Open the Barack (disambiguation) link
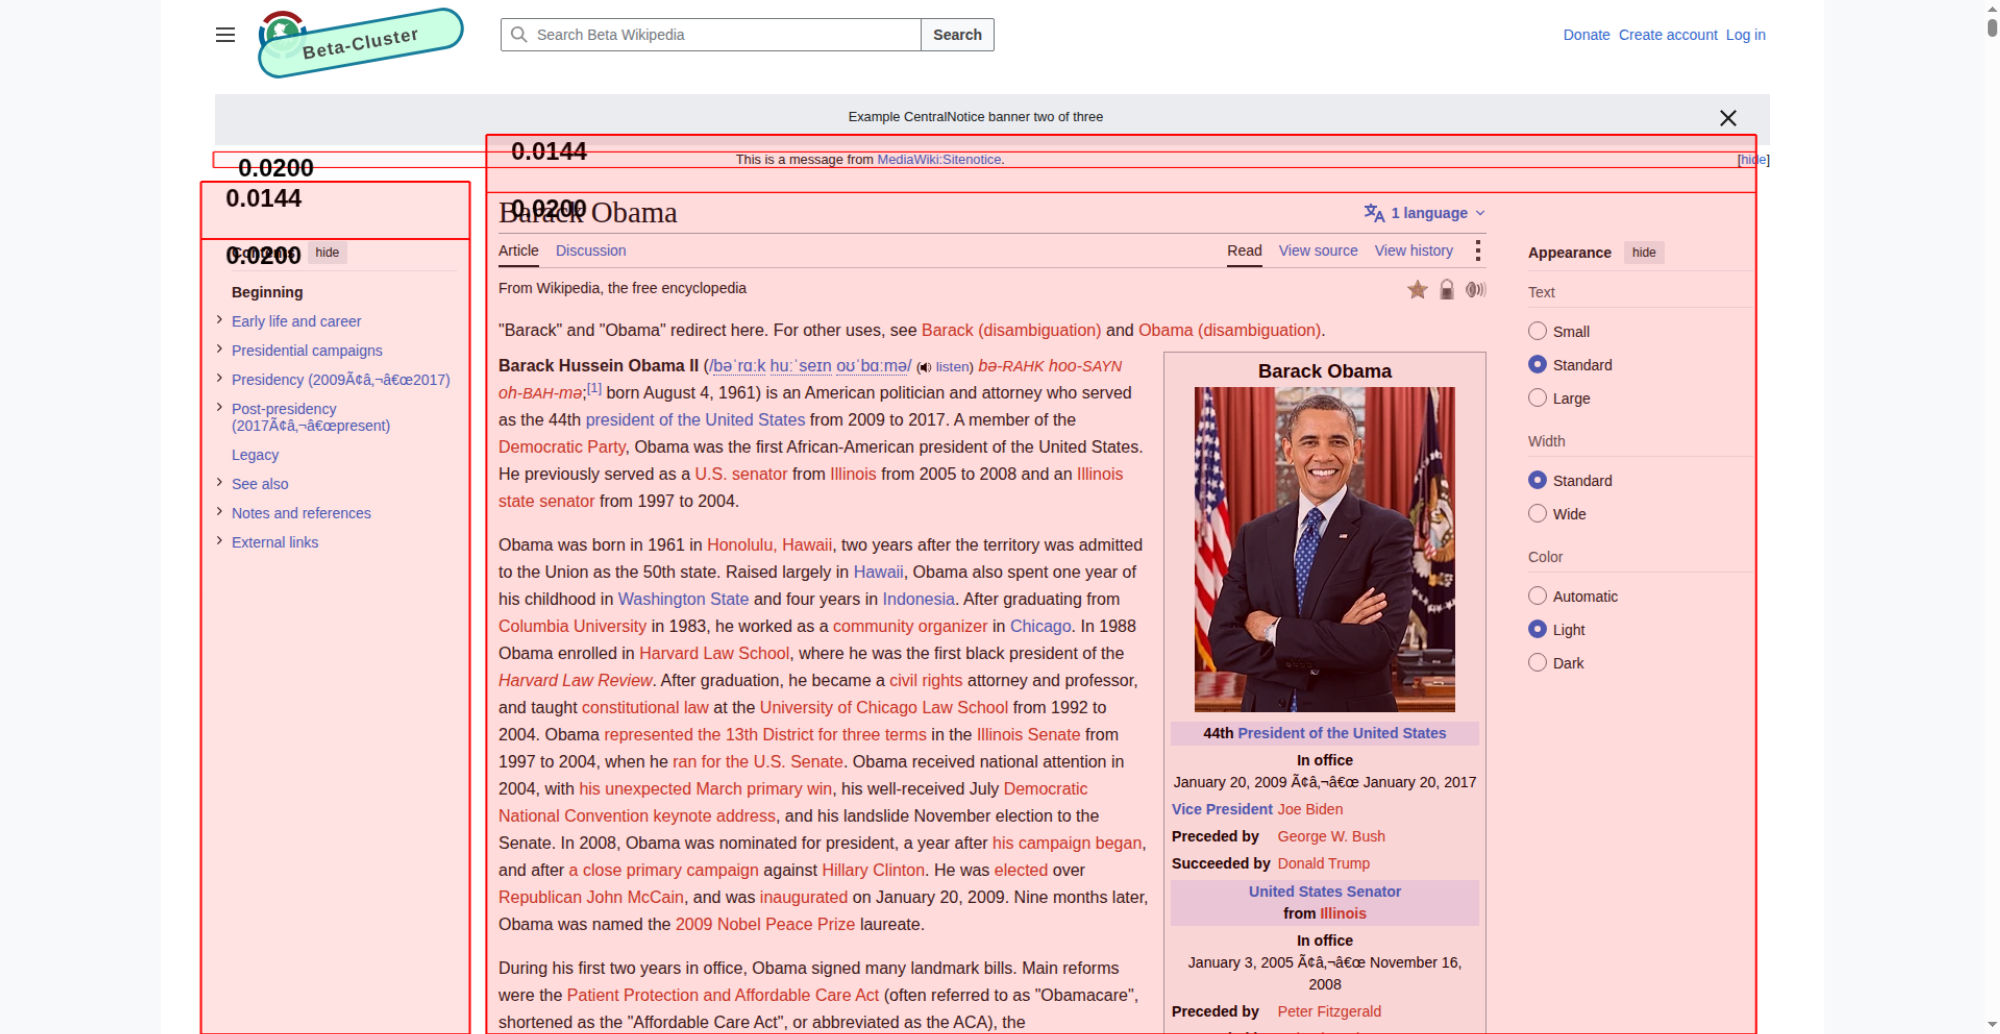Viewport: 2000px width, 1034px height. tap(1011, 330)
